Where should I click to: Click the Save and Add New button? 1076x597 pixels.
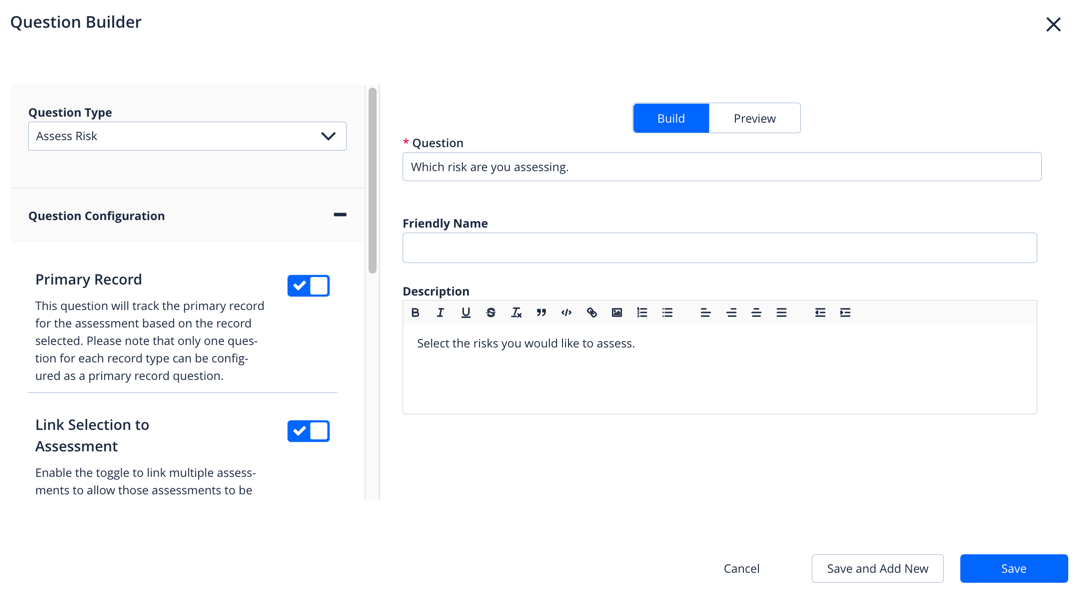coord(877,568)
